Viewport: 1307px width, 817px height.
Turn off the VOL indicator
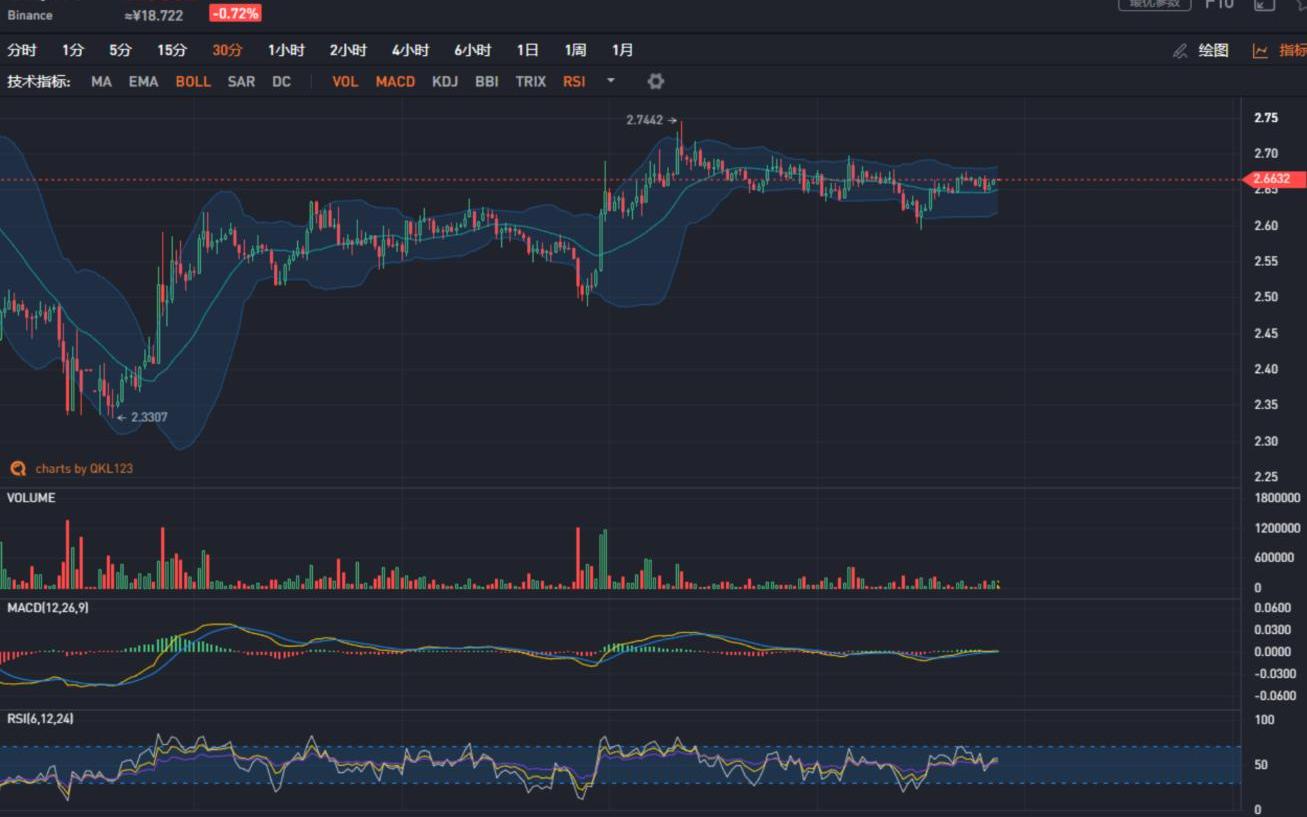345,81
